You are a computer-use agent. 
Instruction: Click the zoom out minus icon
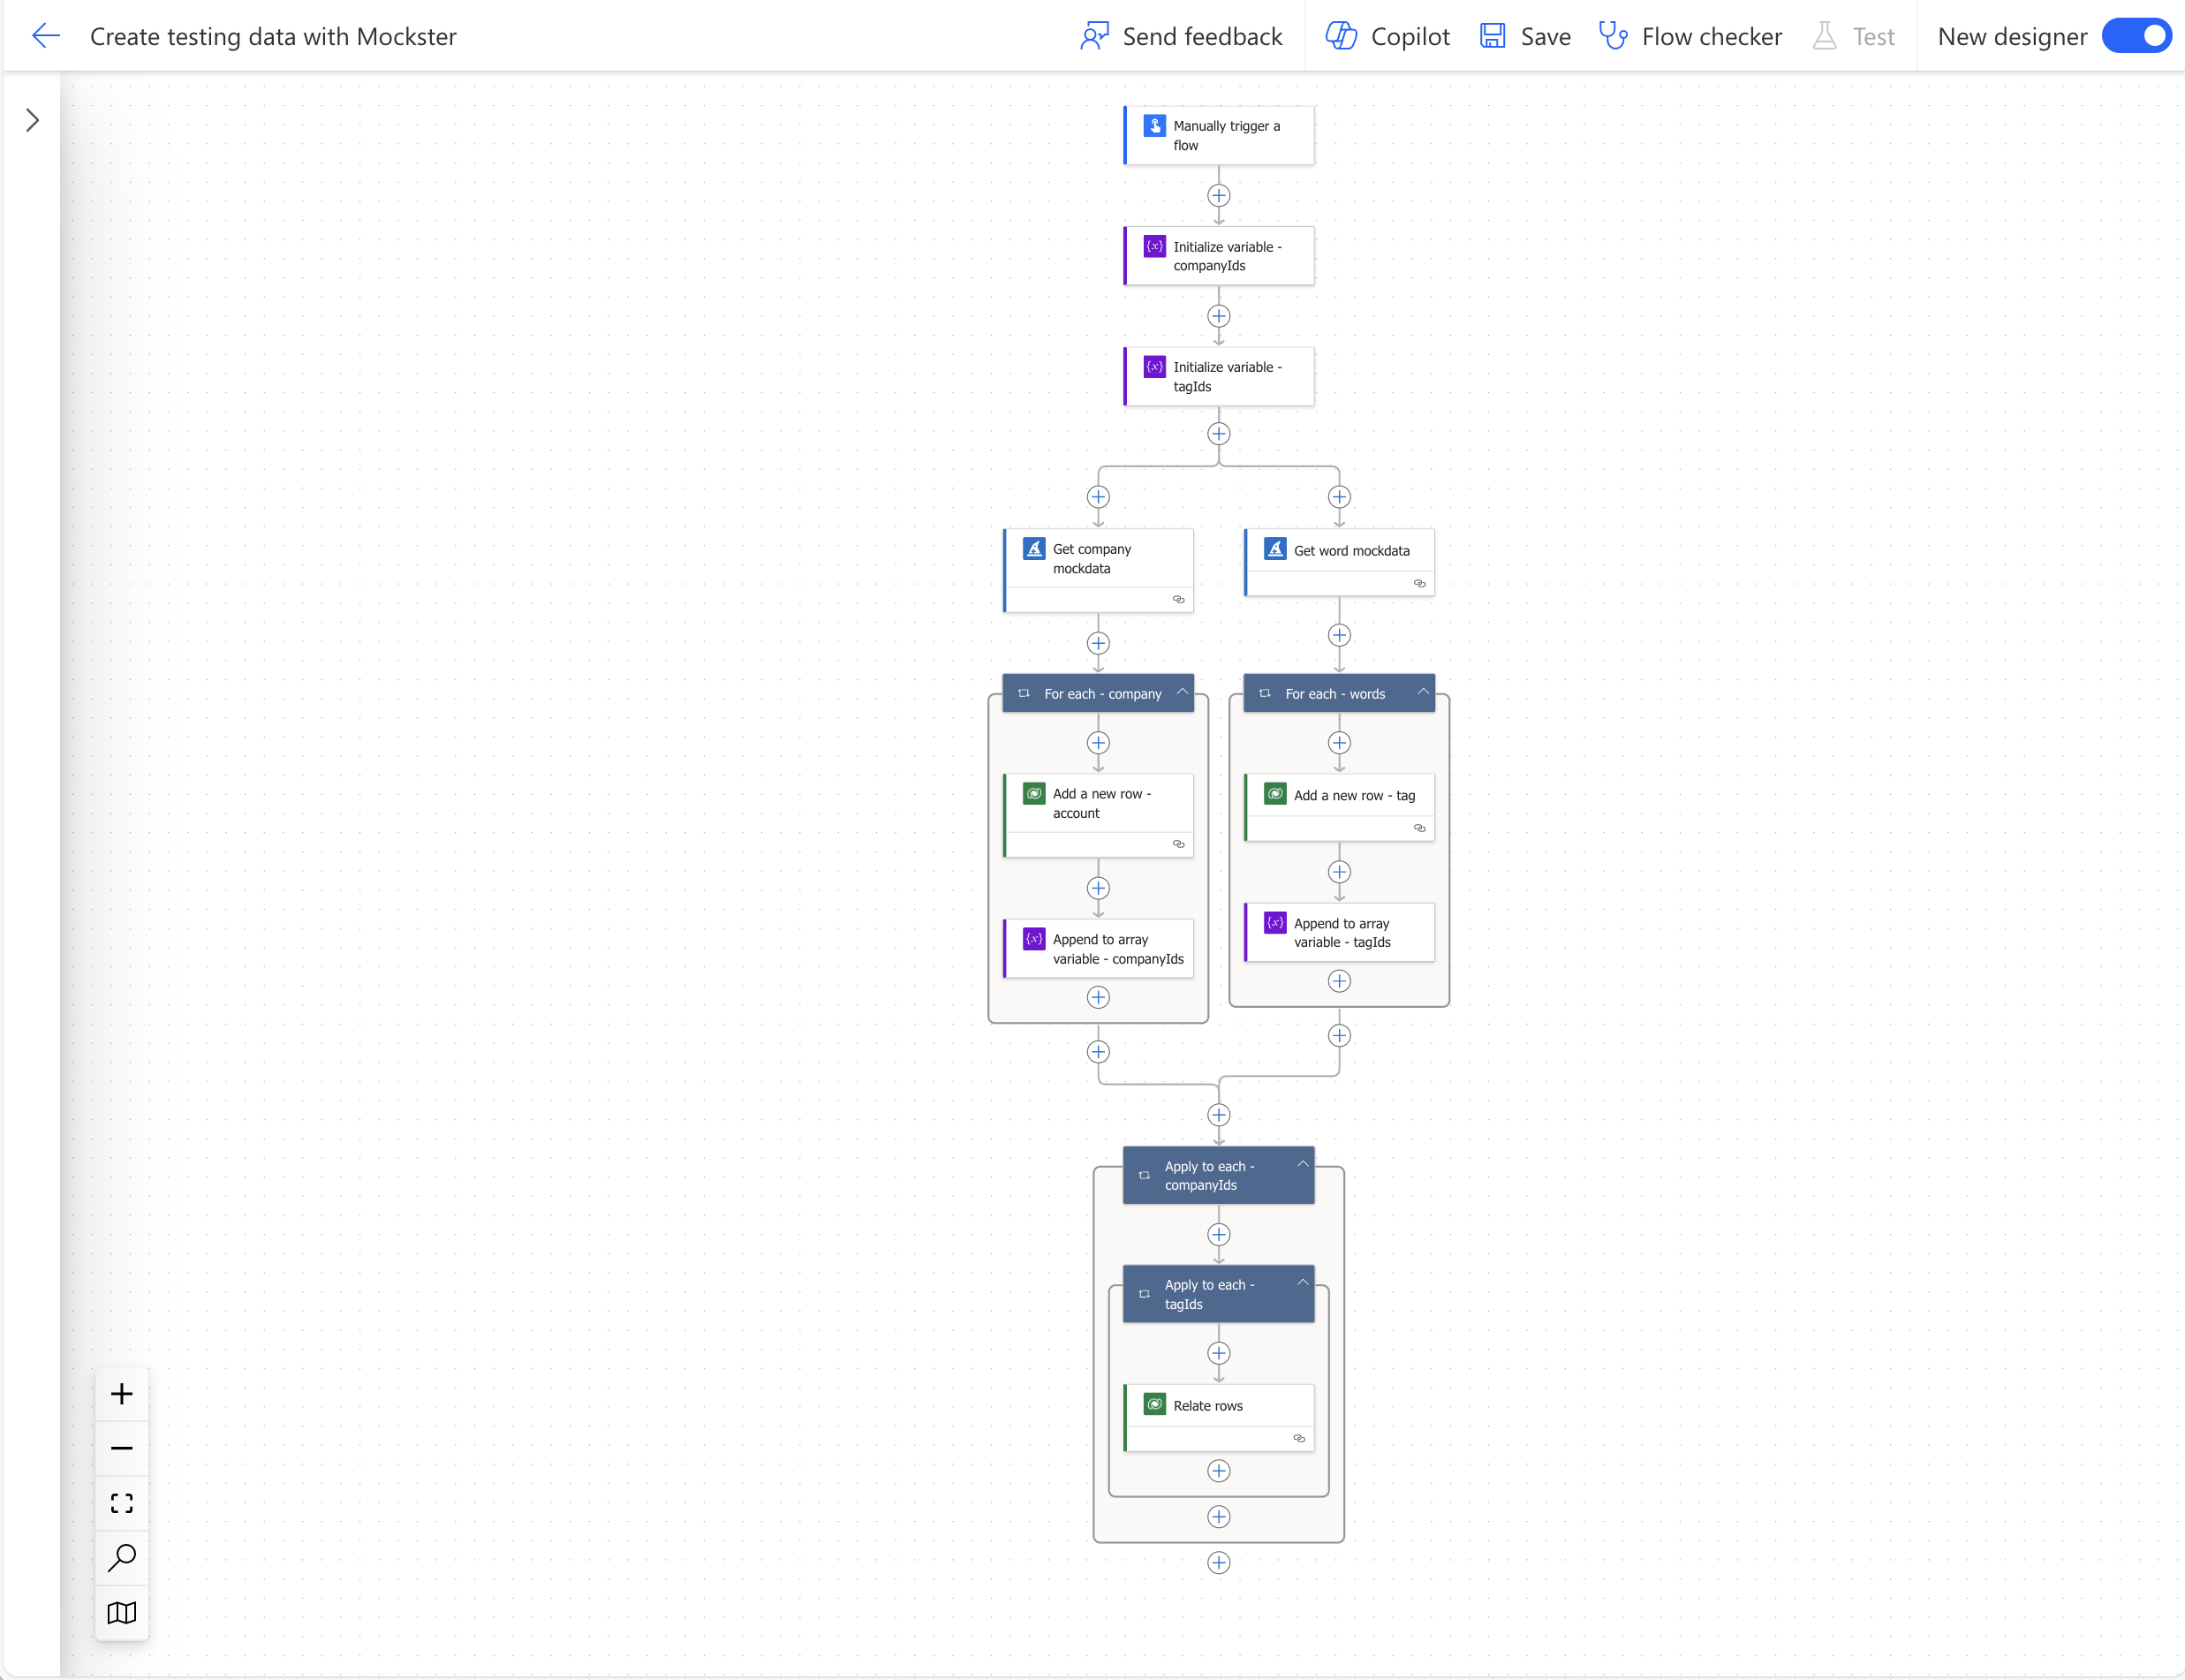click(122, 1447)
